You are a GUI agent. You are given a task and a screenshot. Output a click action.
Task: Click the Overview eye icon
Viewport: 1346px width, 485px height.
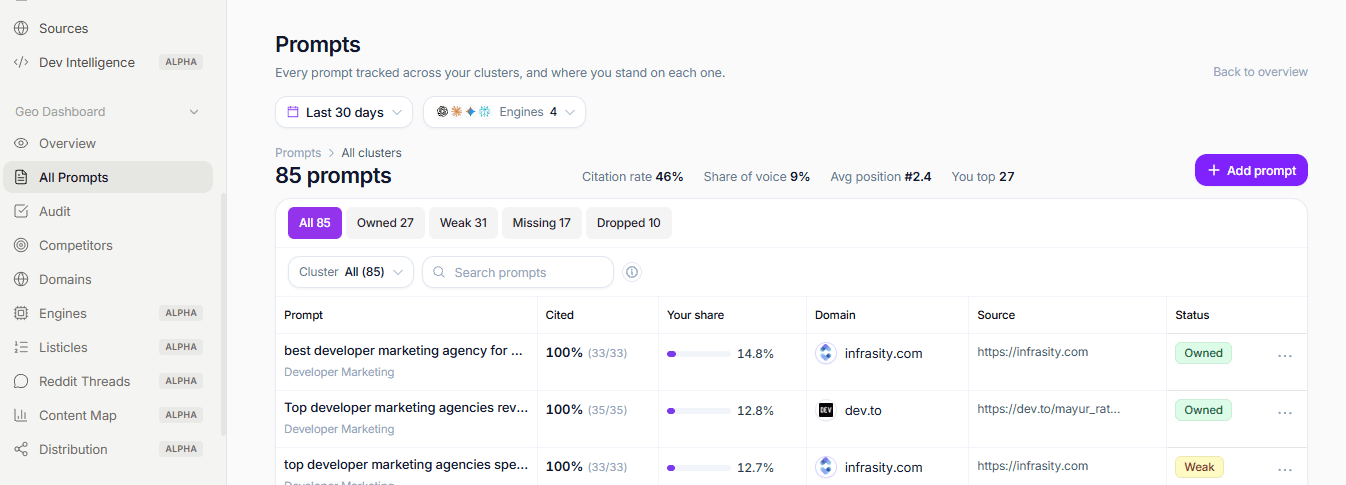coord(21,143)
